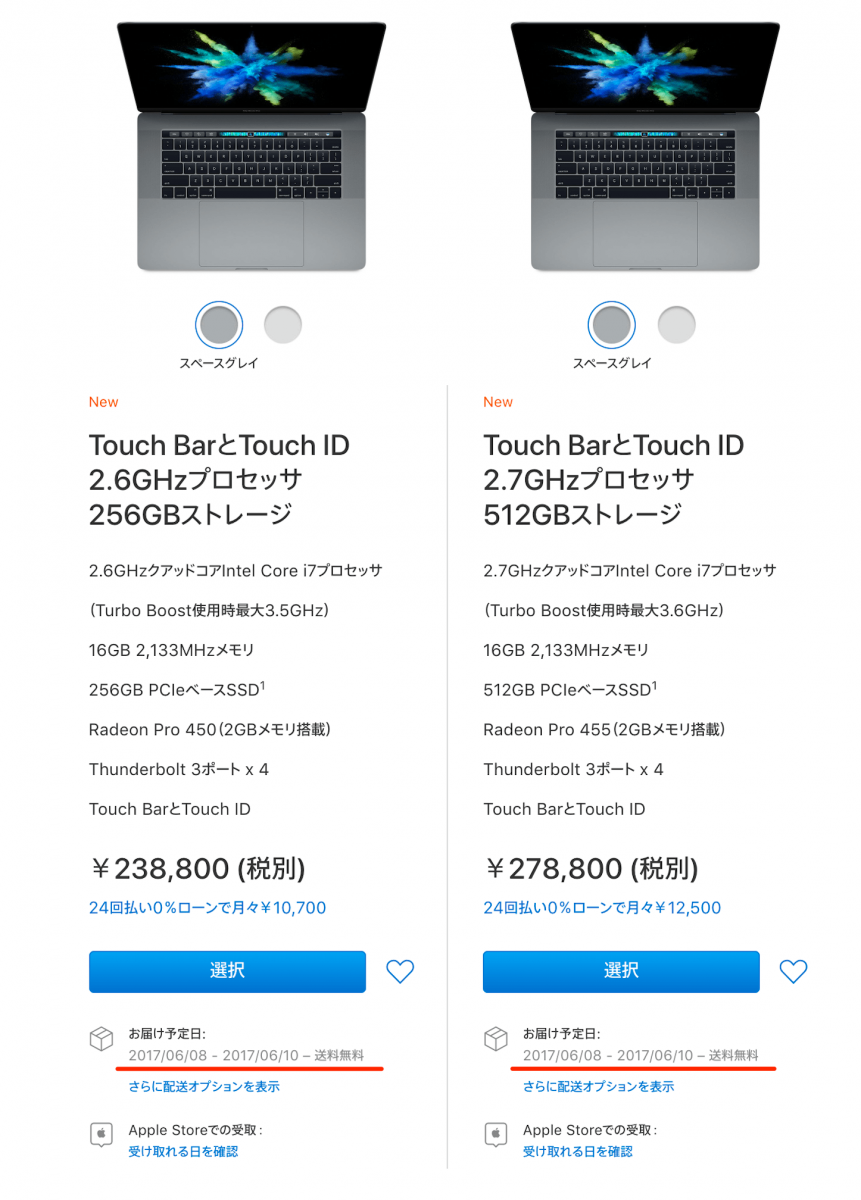Click the heart favorite icon for the 2.7GHz model

793,971
